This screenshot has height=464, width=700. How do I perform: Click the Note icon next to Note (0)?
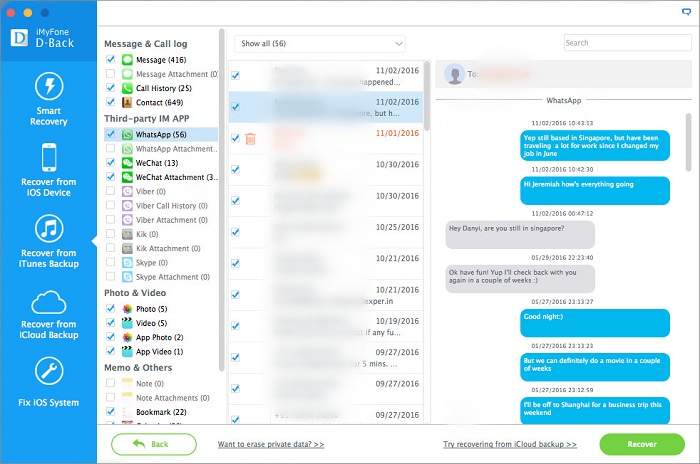click(127, 384)
